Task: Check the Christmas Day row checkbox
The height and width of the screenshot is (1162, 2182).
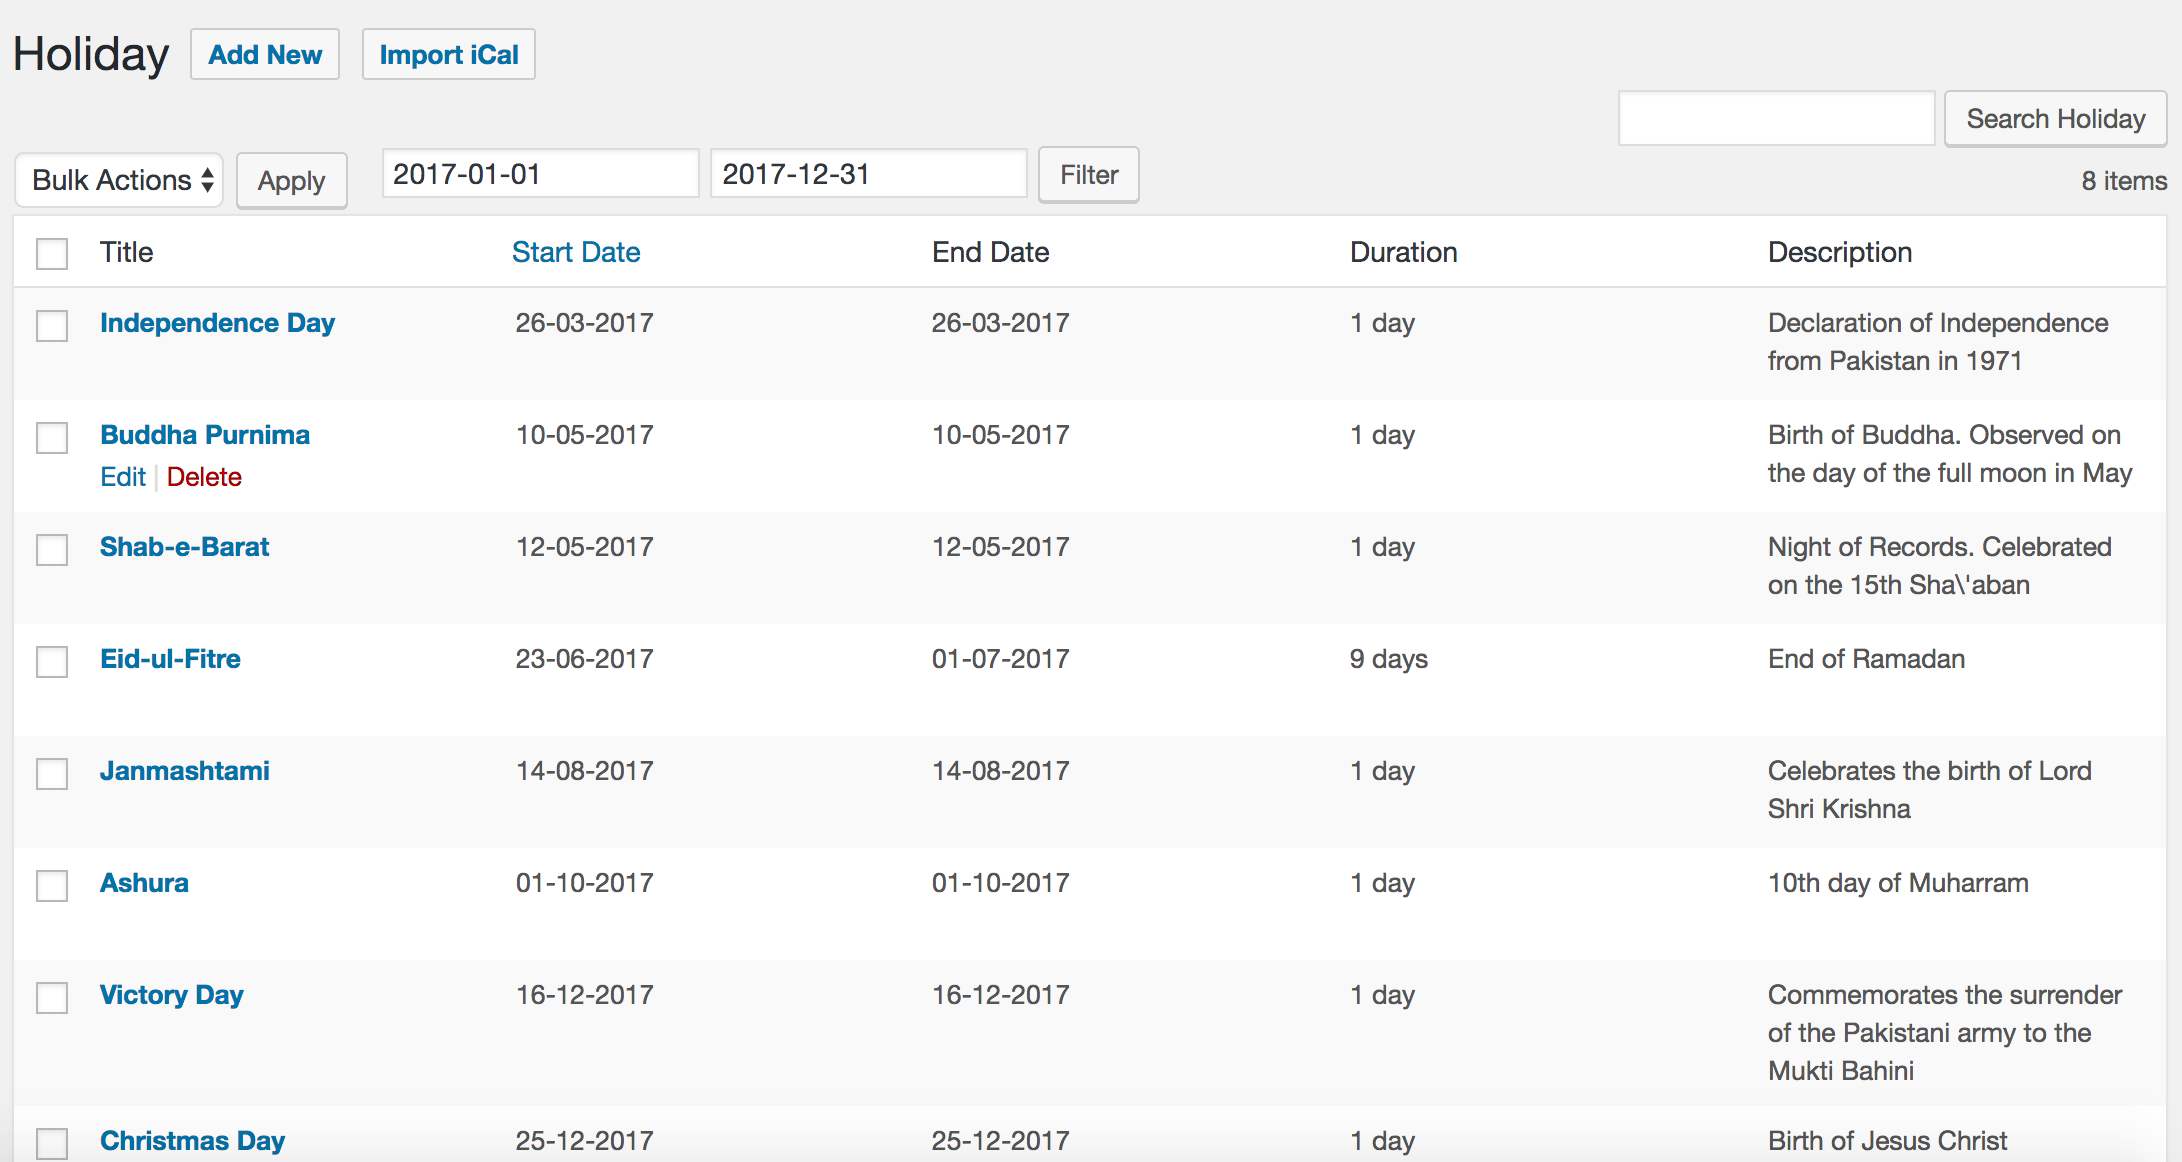Action: pos(52,1143)
